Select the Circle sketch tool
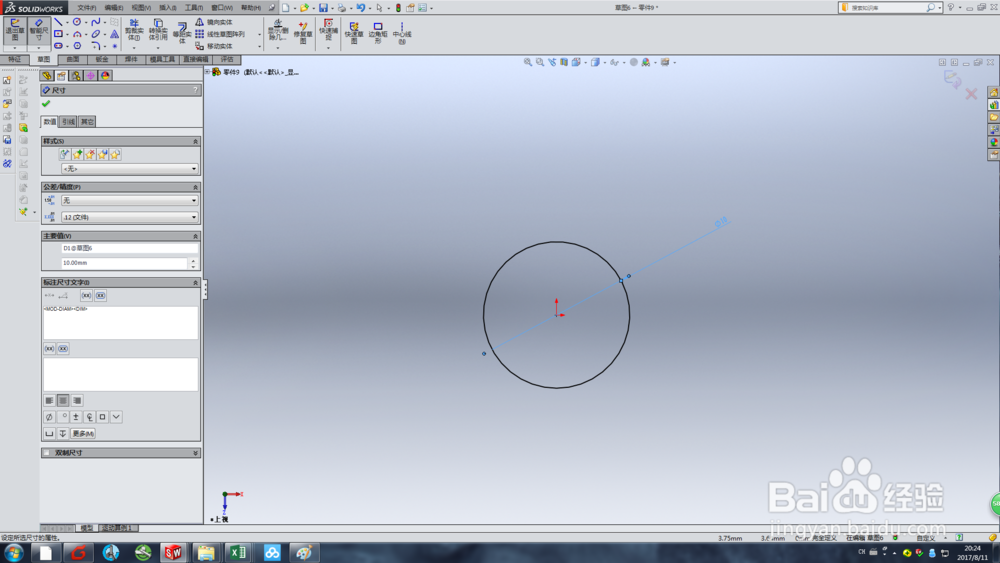This screenshot has height=563, width=1000. 77,22
